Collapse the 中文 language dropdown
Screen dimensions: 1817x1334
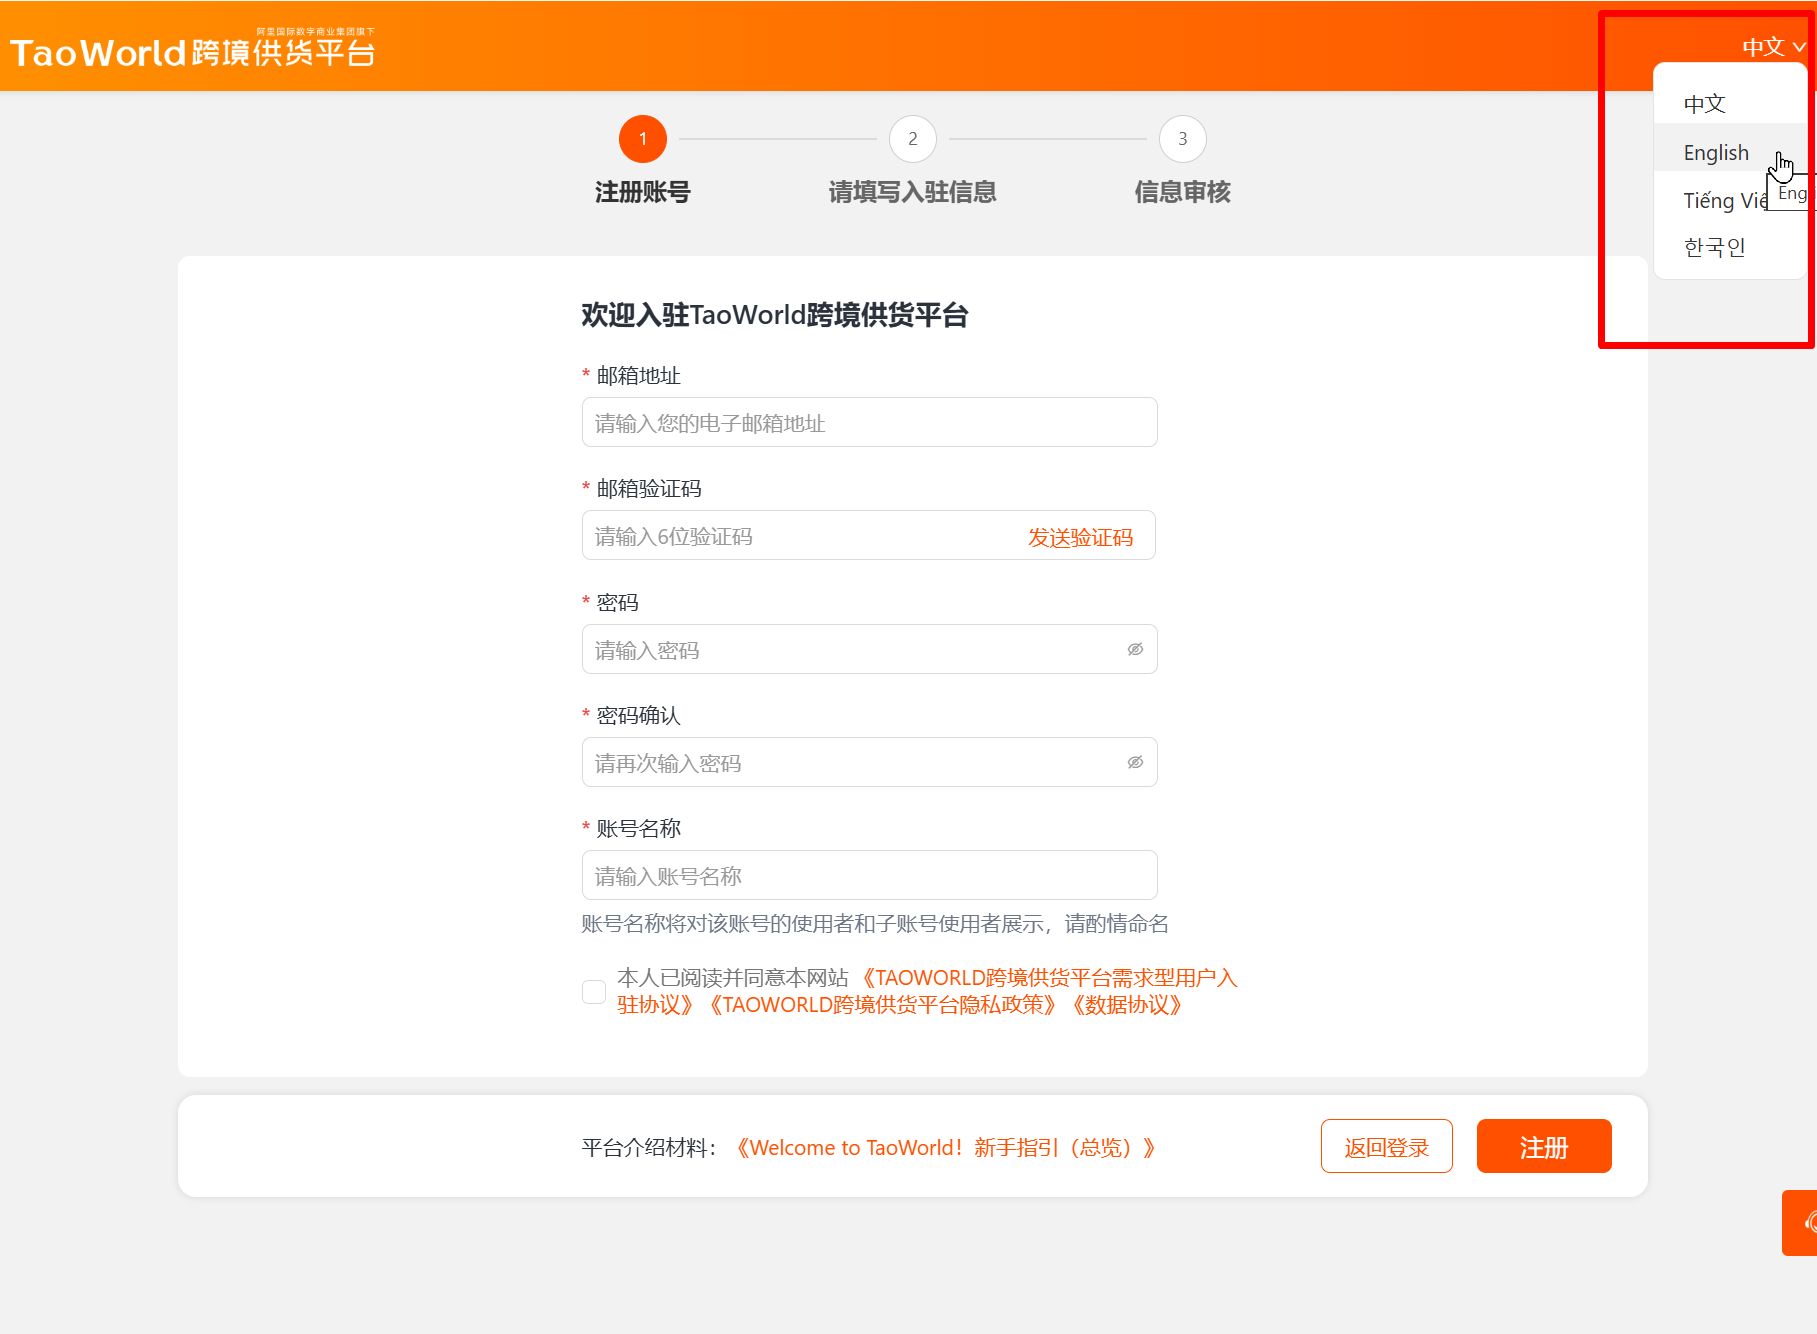pos(1772,47)
